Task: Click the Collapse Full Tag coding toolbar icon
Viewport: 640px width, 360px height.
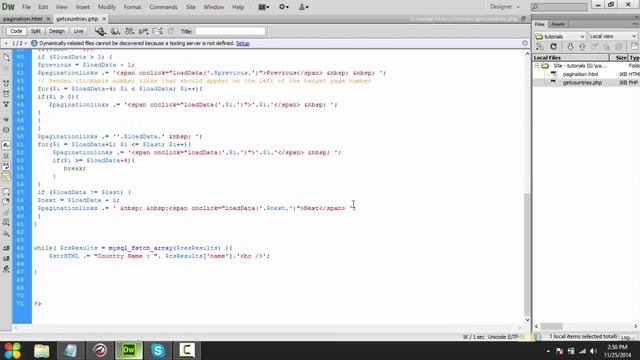Action: pos(6,83)
